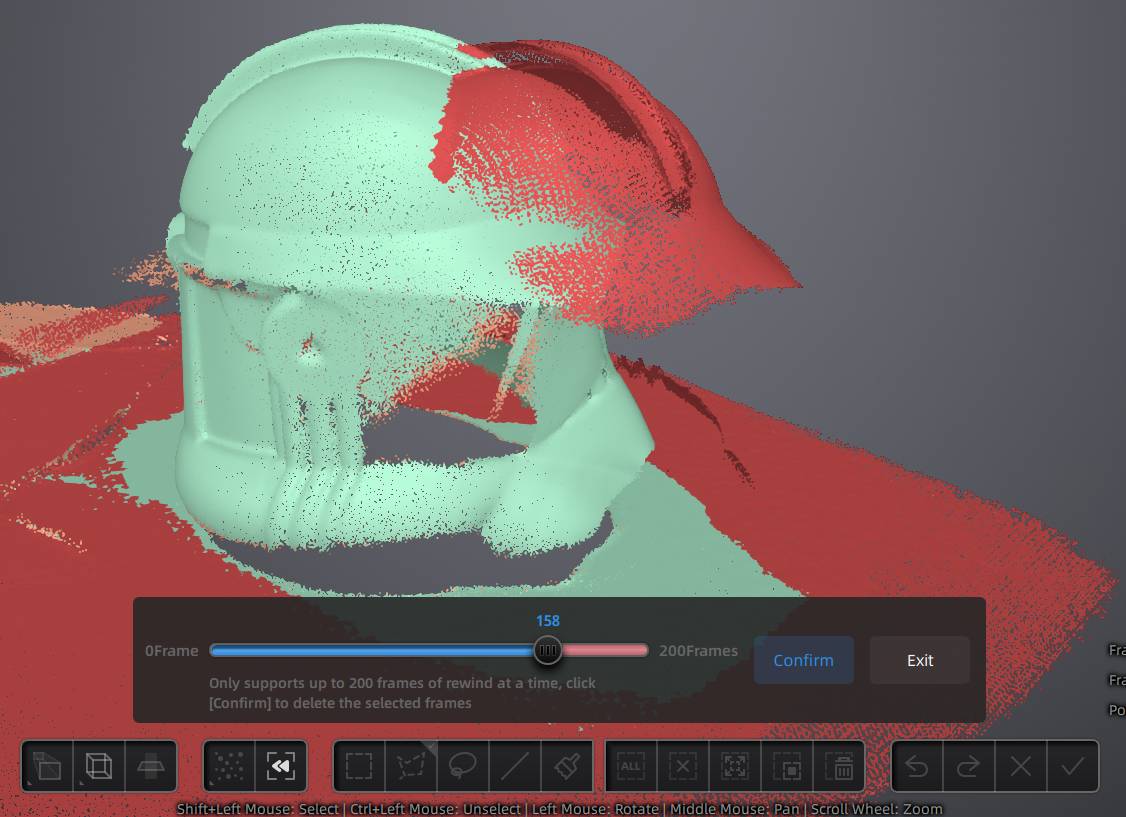Click the mouse shortcuts hint bar
This screenshot has height=817, width=1126.
pos(559,808)
